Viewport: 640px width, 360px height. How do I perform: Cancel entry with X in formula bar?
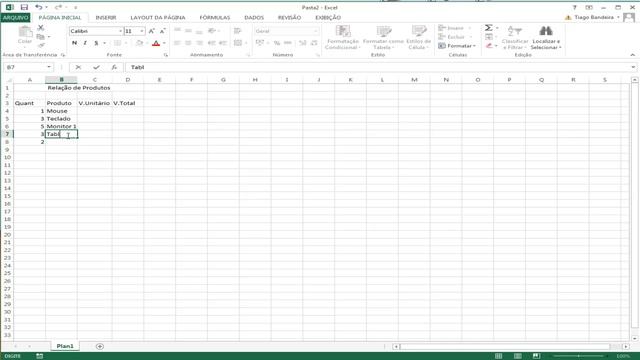coord(78,67)
